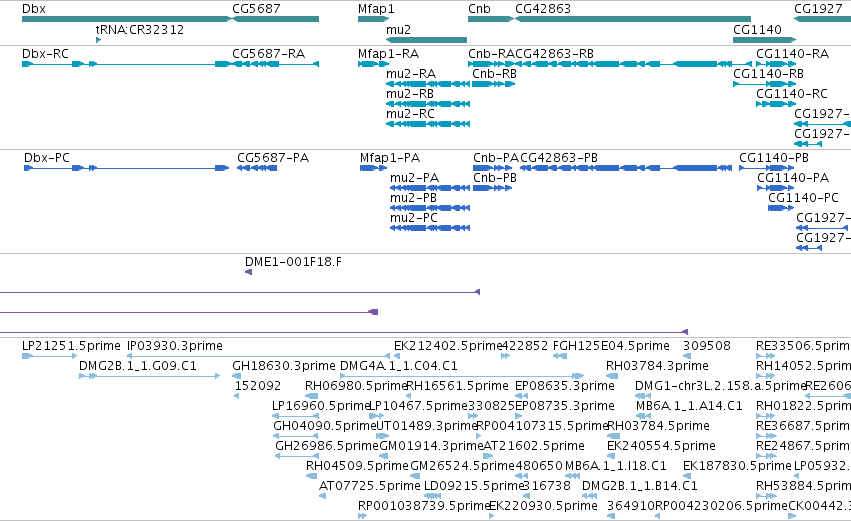
Task: Click the LP21251.5prime EST label
Action: click(x=71, y=346)
